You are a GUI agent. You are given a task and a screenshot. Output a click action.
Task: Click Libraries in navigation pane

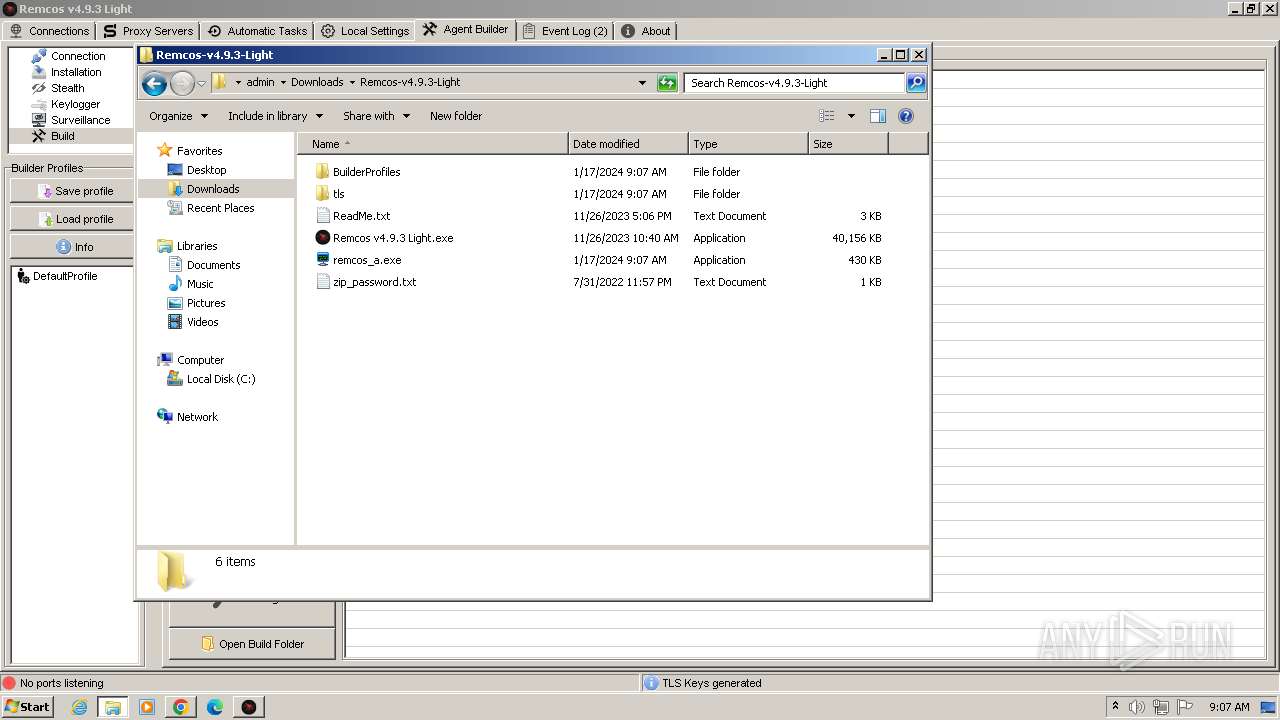click(197, 246)
